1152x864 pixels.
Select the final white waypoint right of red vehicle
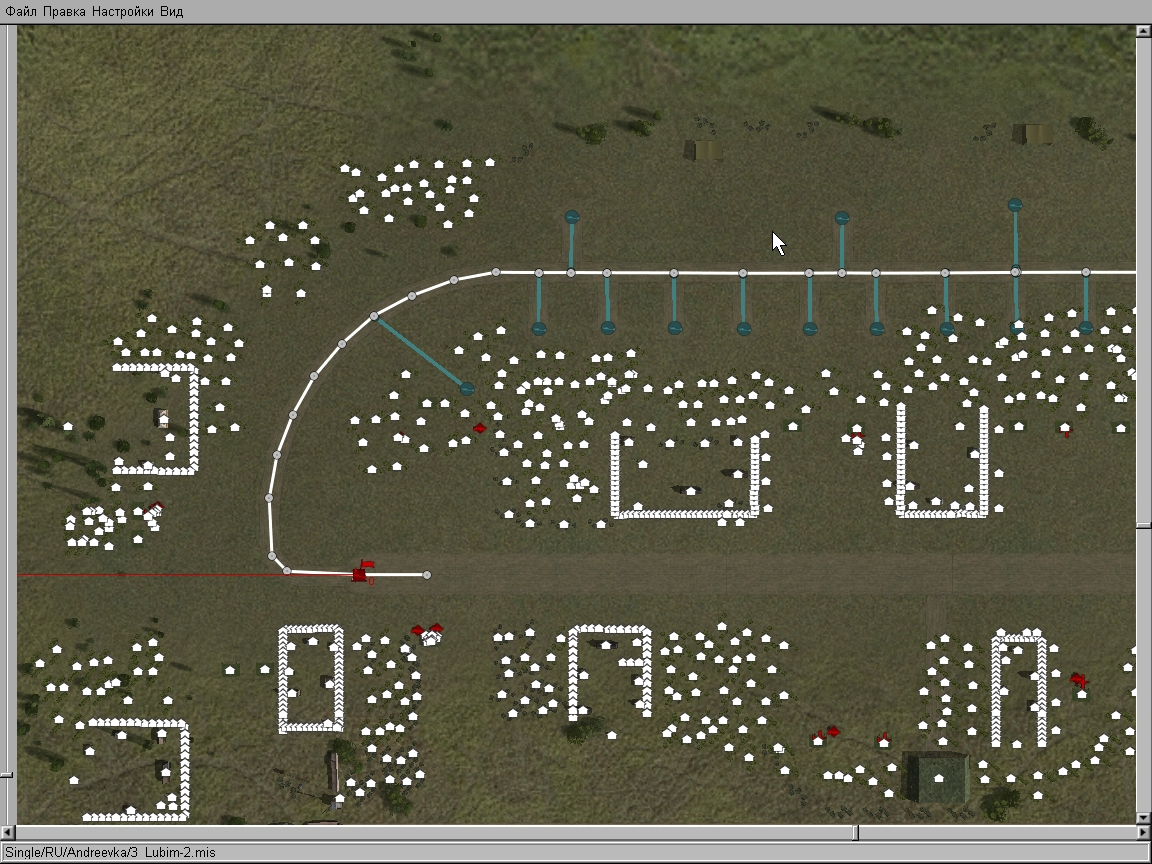[x=427, y=575]
